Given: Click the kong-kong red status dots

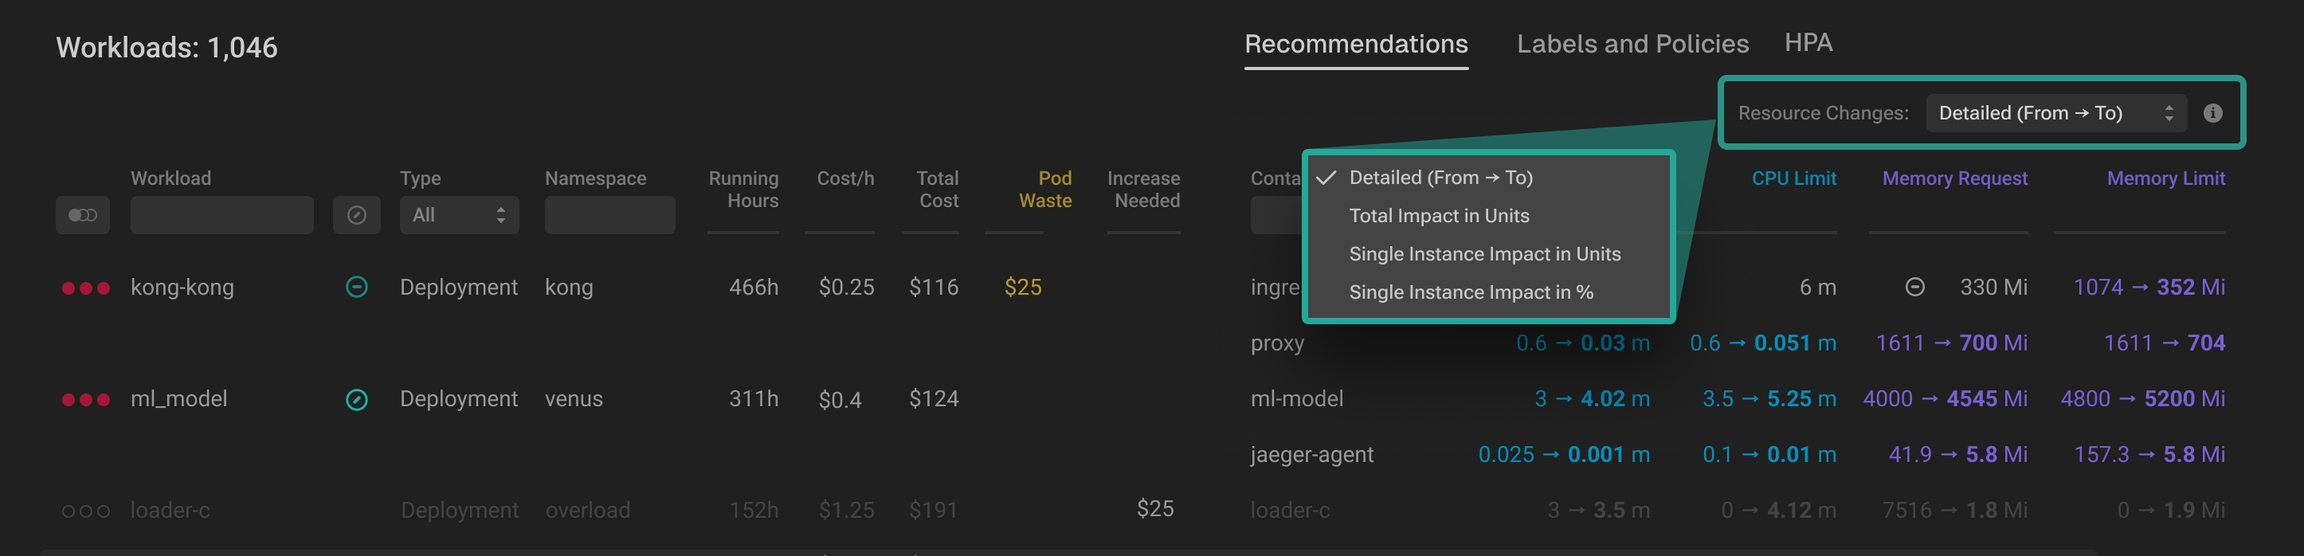Looking at the screenshot, I should point(85,288).
